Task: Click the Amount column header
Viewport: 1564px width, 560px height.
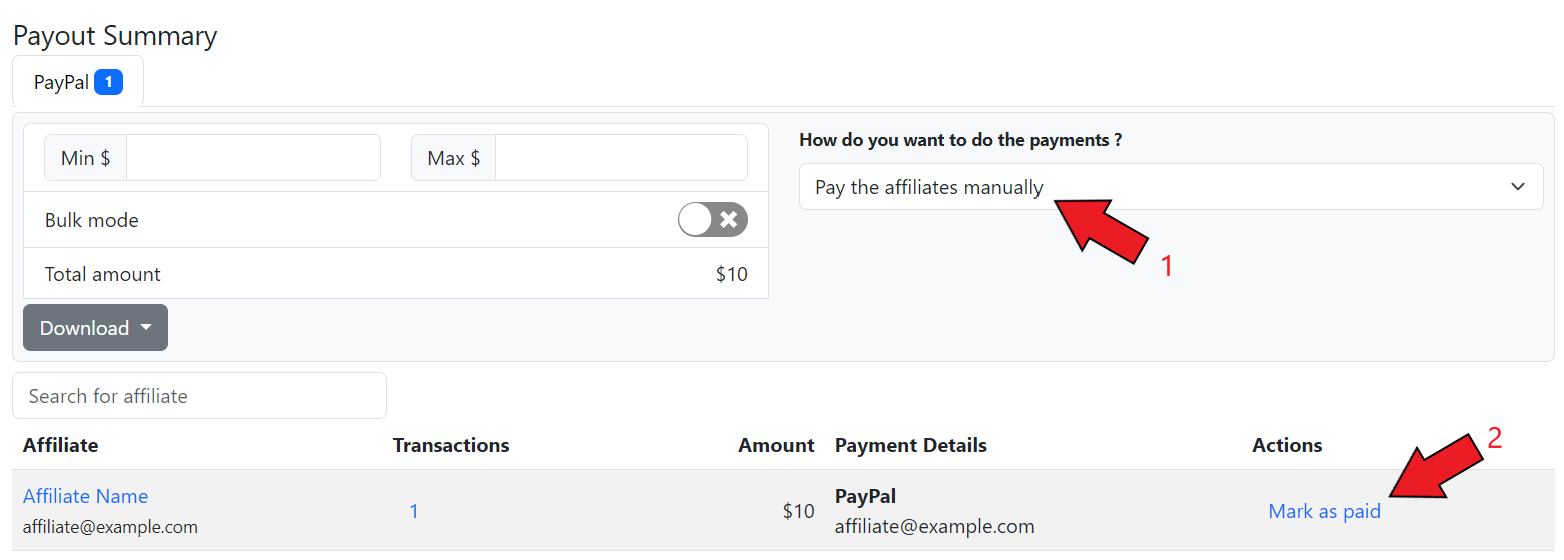Action: click(x=776, y=445)
